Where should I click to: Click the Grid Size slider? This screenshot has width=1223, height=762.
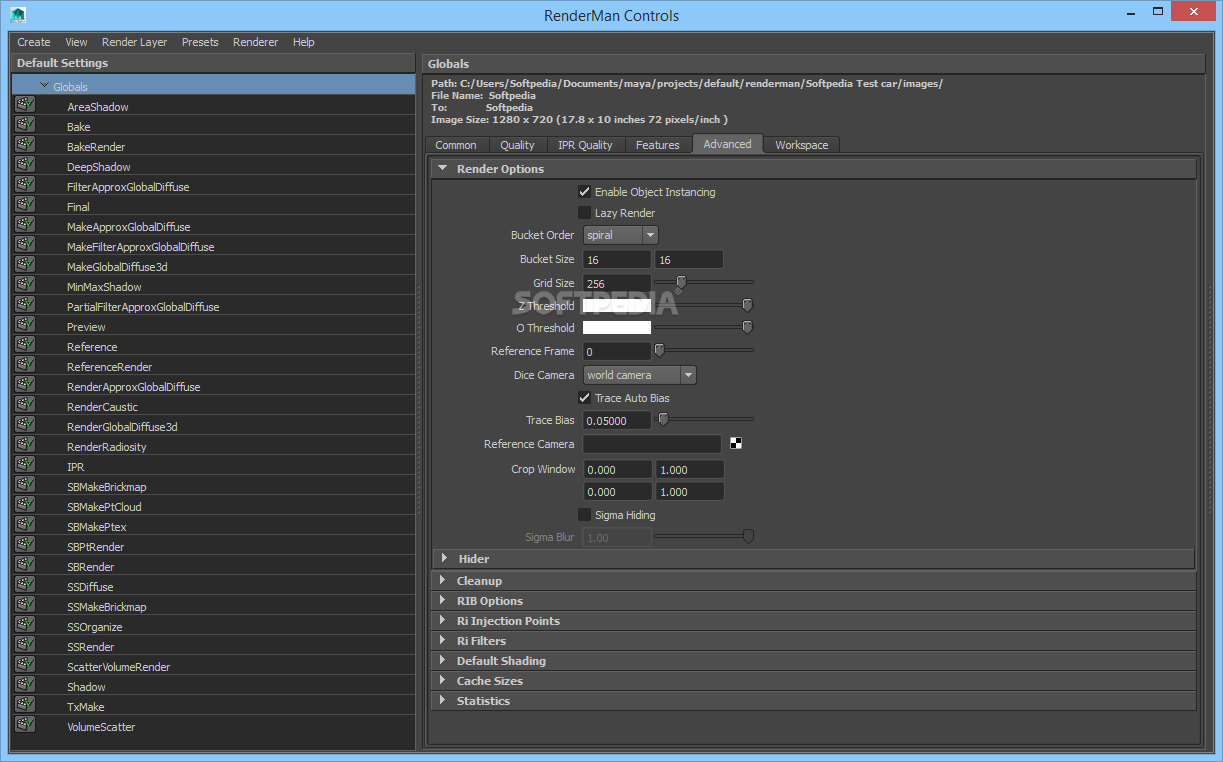(x=704, y=282)
